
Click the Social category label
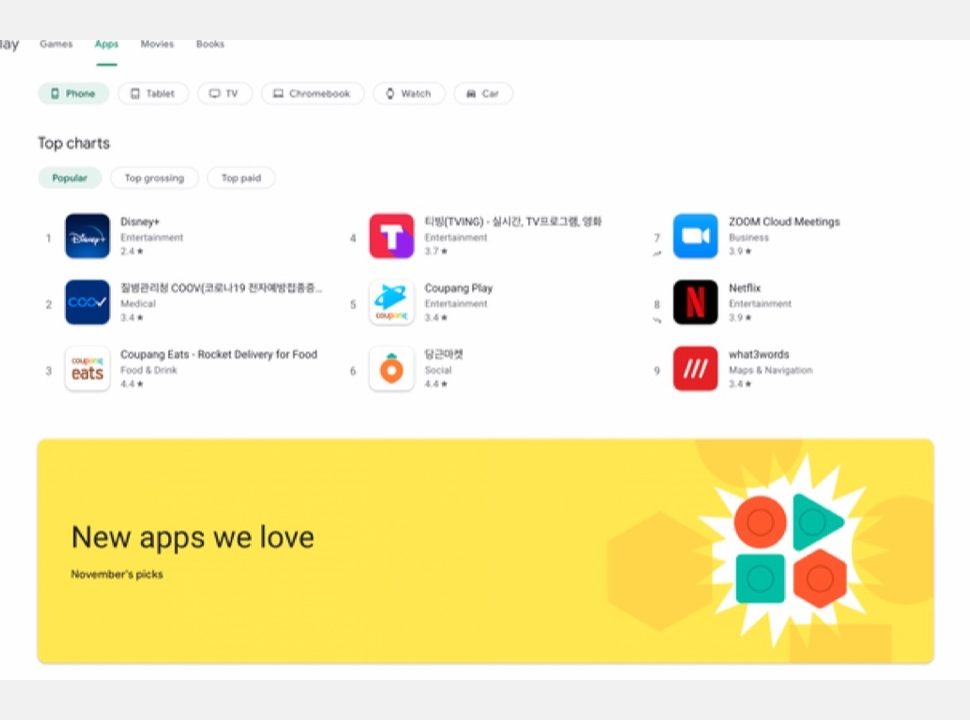click(438, 370)
